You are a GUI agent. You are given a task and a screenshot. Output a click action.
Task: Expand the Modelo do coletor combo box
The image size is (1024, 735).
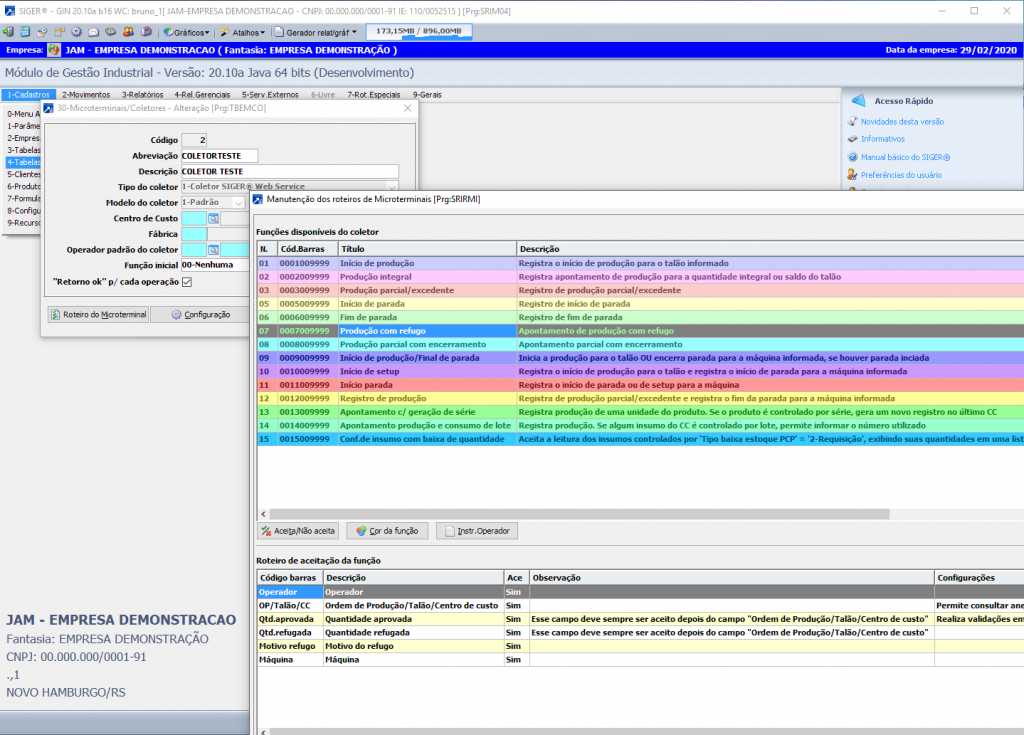tap(239, 202)
